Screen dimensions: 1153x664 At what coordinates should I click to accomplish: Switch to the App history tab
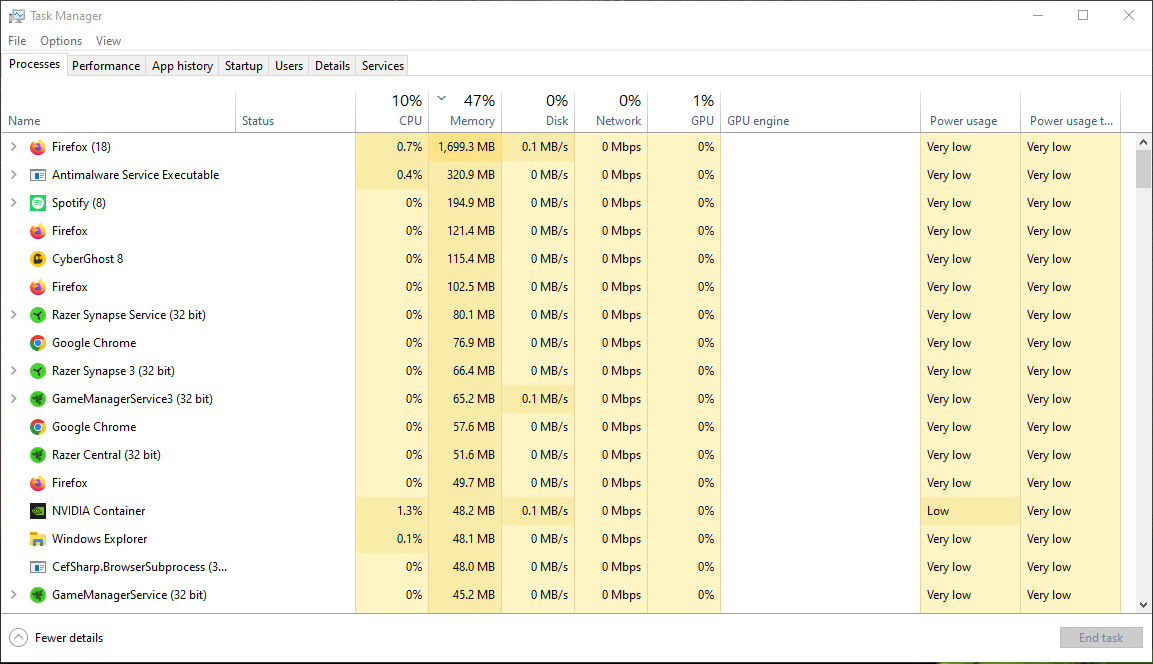coord(182,66)
